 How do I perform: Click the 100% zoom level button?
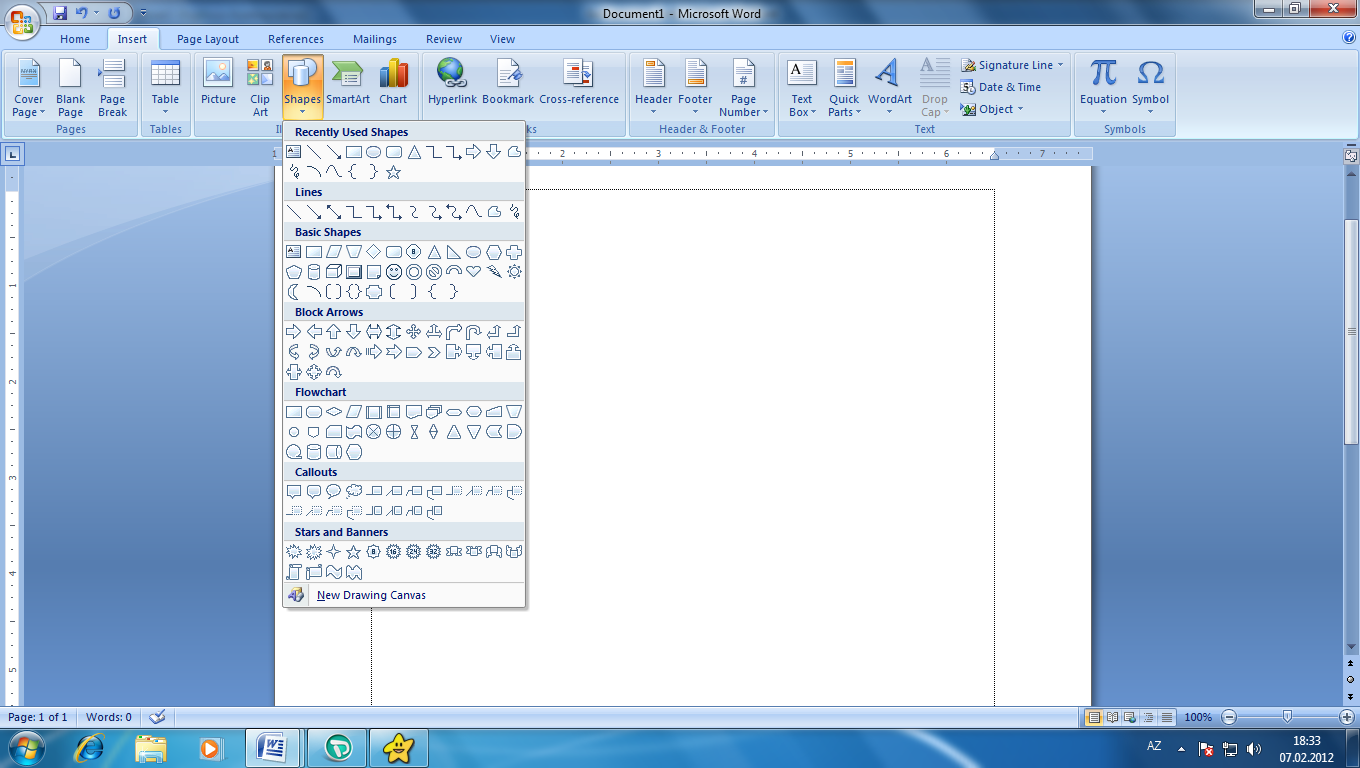[1198, 717]
